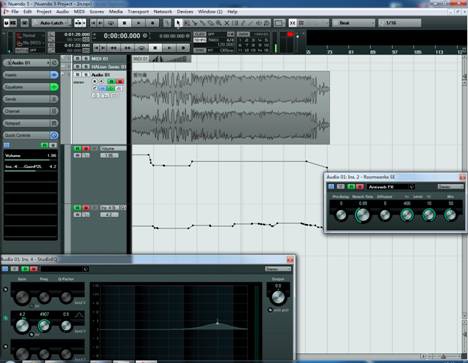The image size is (468, 363).
Task: Mute the MIDI 01 track
Action: pyautogui.click(x=77, y=59)
